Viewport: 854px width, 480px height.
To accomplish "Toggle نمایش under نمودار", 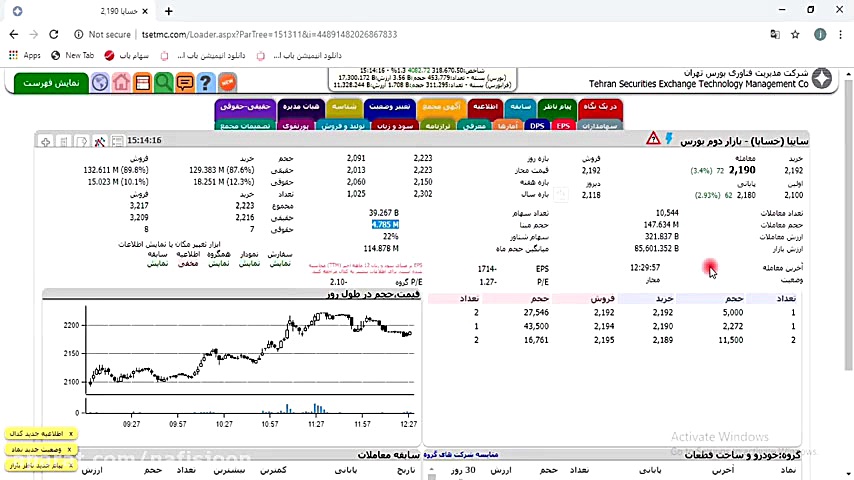I will point(249,264).
